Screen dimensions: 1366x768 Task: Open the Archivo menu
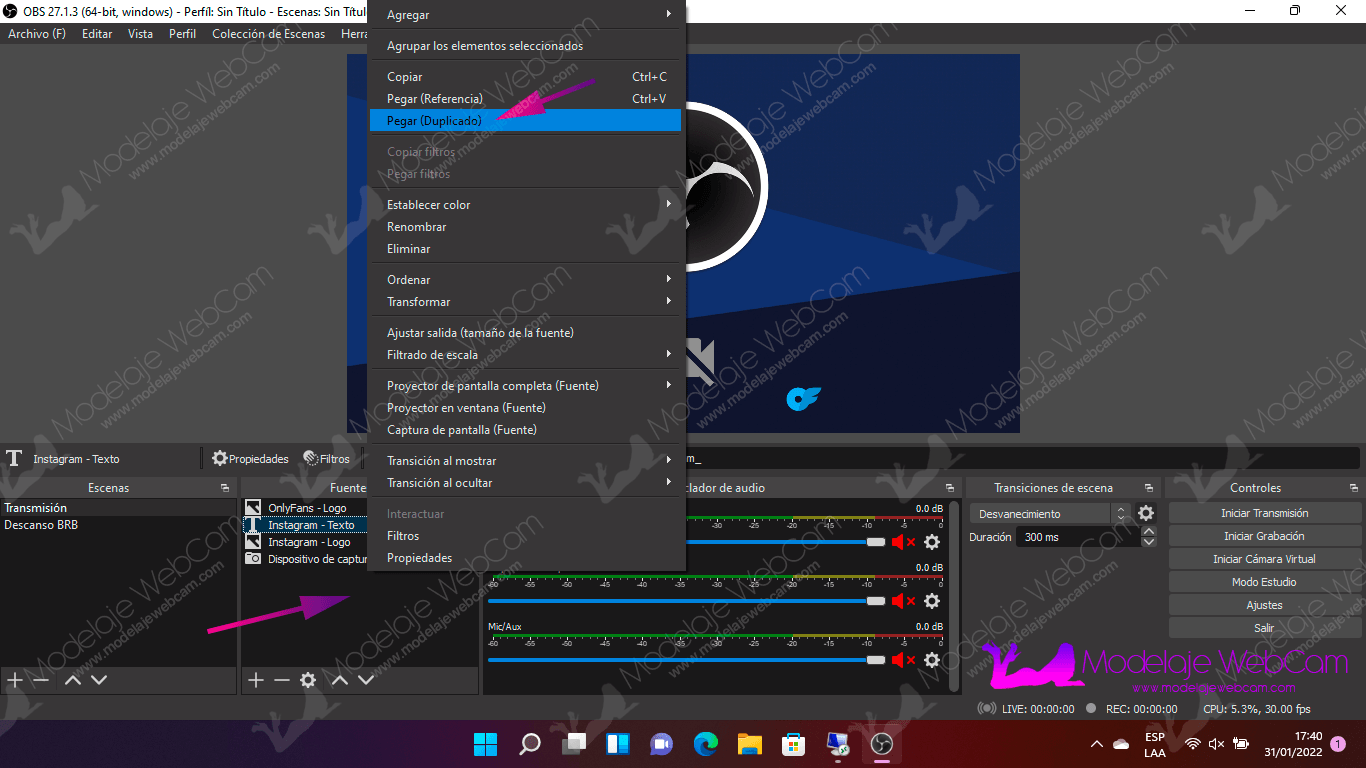pos(37,34)
